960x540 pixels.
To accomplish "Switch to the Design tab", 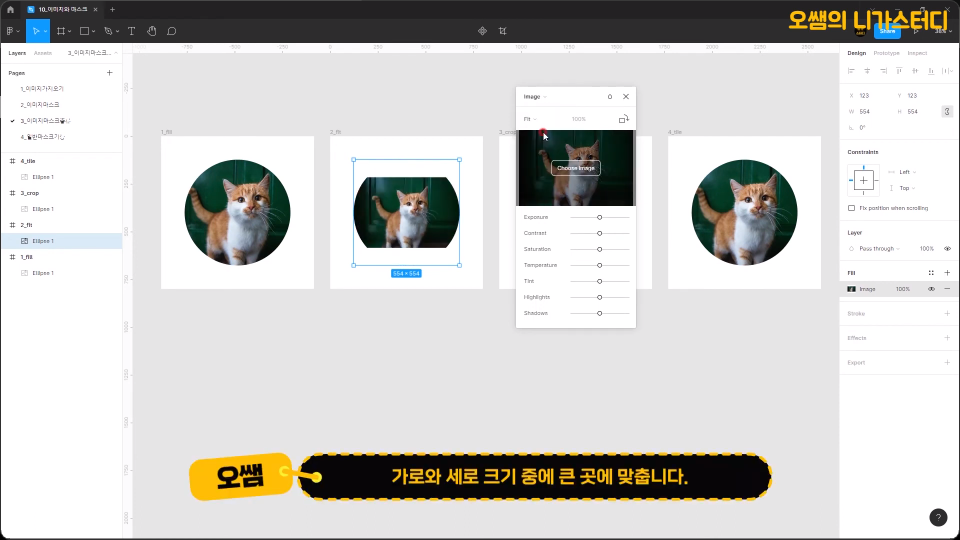I will pyautogui.click(x=857, y=53).
